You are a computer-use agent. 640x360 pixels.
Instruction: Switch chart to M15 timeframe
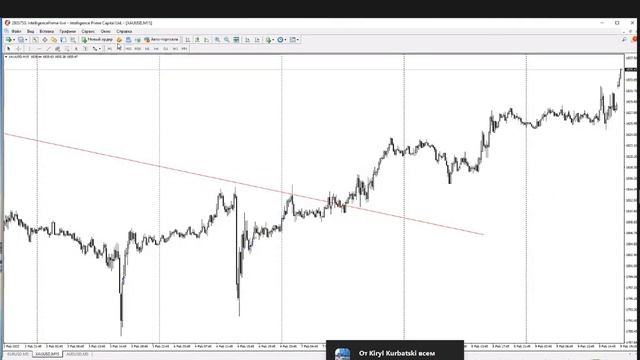click(128, 49)
